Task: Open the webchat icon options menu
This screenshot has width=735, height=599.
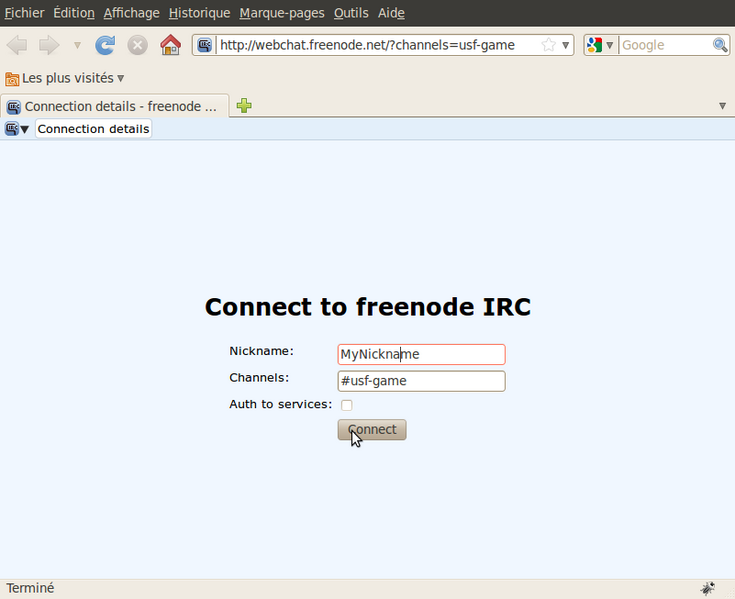Action: (17, 129)
